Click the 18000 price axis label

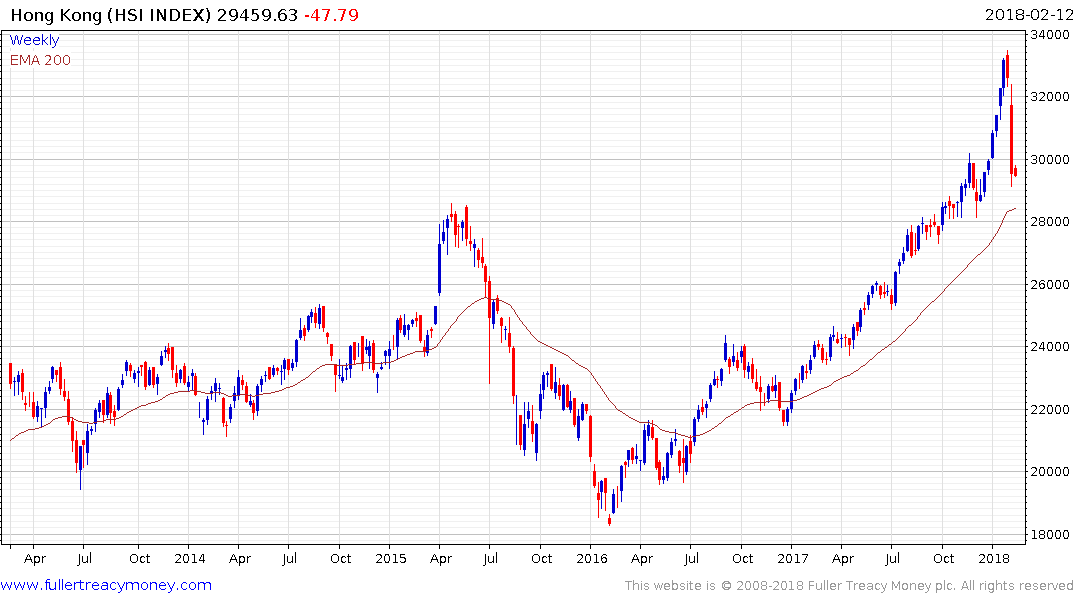[1050, 534]
